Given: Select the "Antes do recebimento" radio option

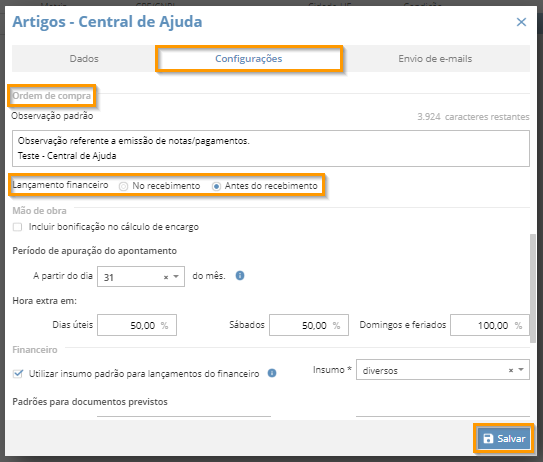Looking at the screenshot, I should coord(216,186).
